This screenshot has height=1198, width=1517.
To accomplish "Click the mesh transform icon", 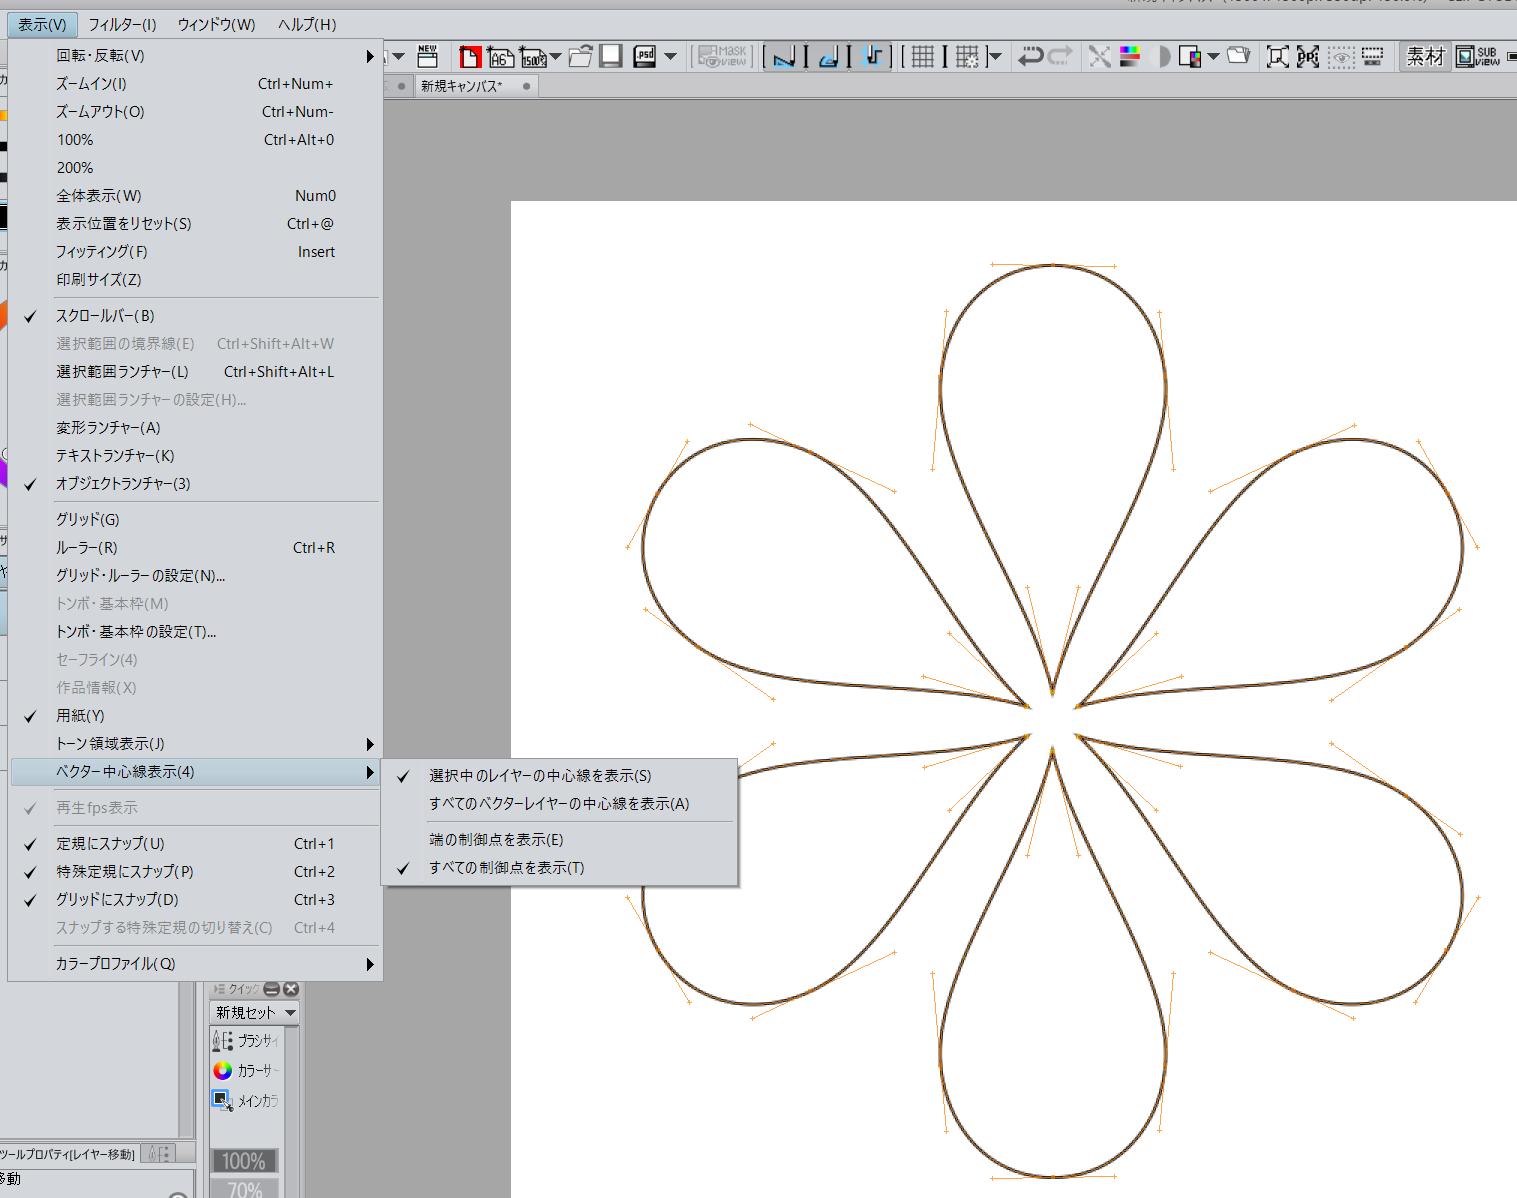I will coord(1308,57).
